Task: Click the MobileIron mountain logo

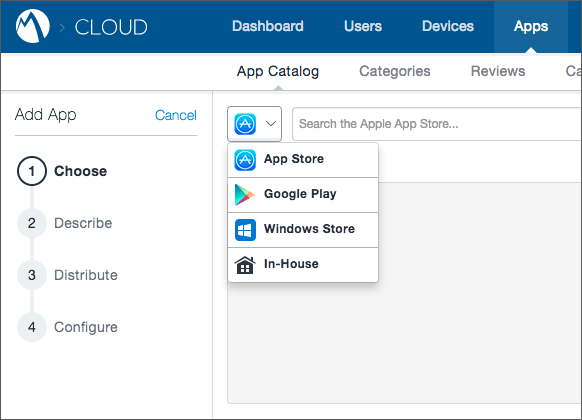Action: [x=33, y=26]
